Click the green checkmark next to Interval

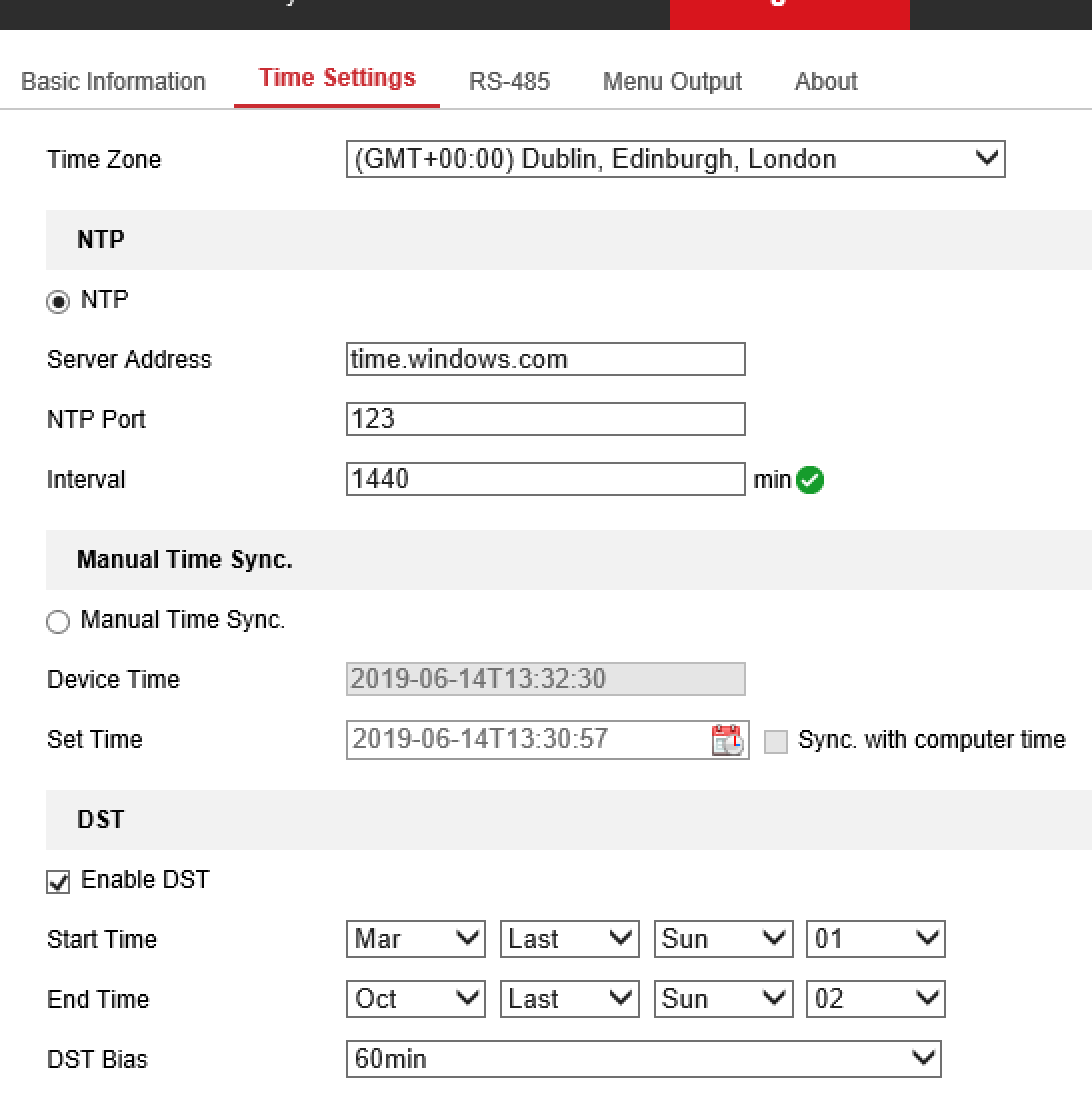point(811,481)
